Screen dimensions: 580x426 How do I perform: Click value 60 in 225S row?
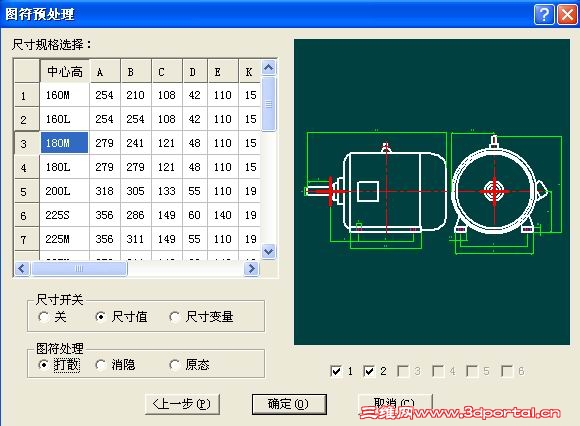[x=195, y=215]
